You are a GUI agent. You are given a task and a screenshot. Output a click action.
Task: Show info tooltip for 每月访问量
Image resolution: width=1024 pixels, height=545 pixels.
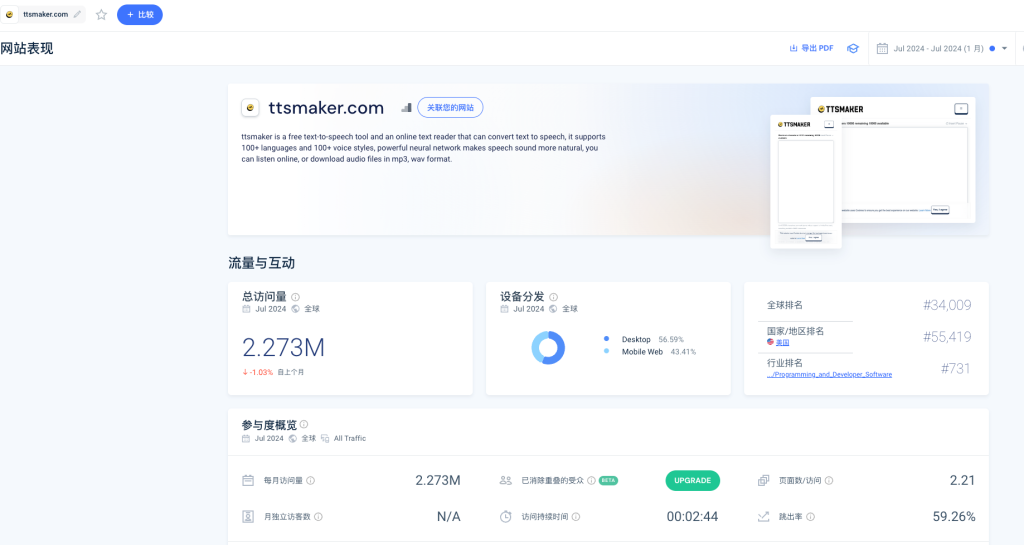pos(311,480)
